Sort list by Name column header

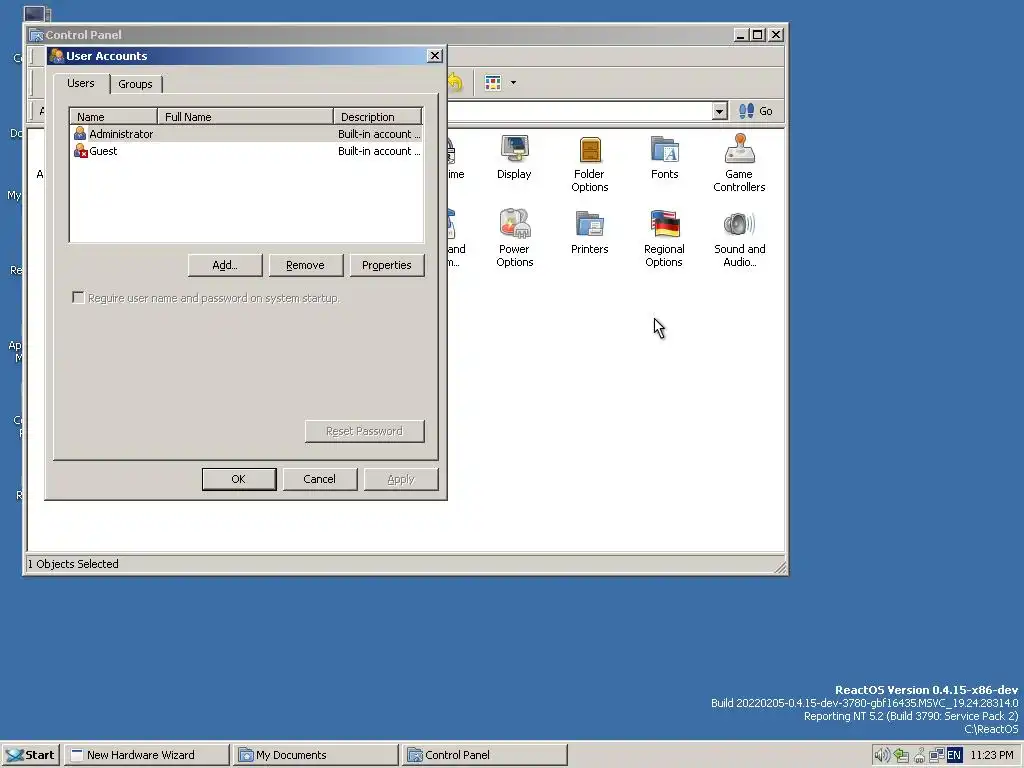pos(114,116)
